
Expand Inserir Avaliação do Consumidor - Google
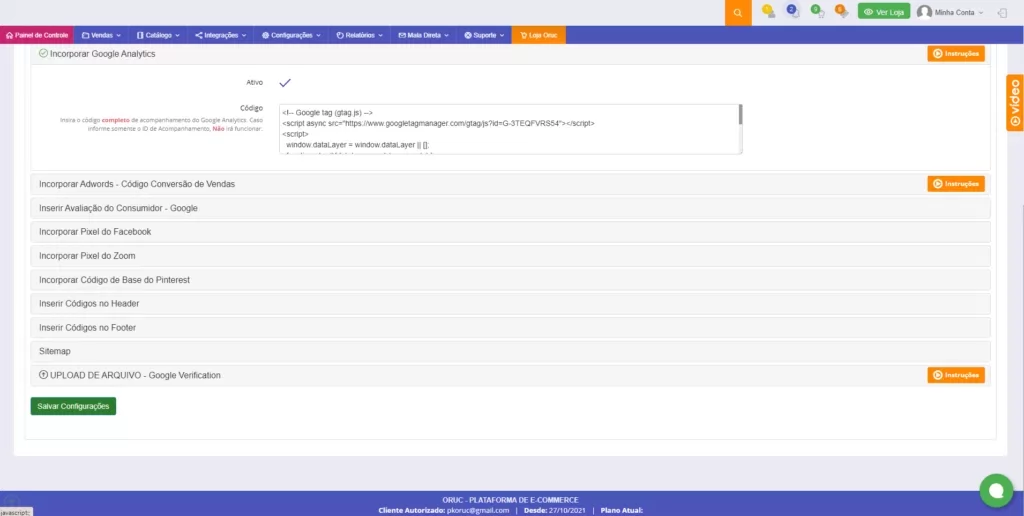[x=510, y=208]
